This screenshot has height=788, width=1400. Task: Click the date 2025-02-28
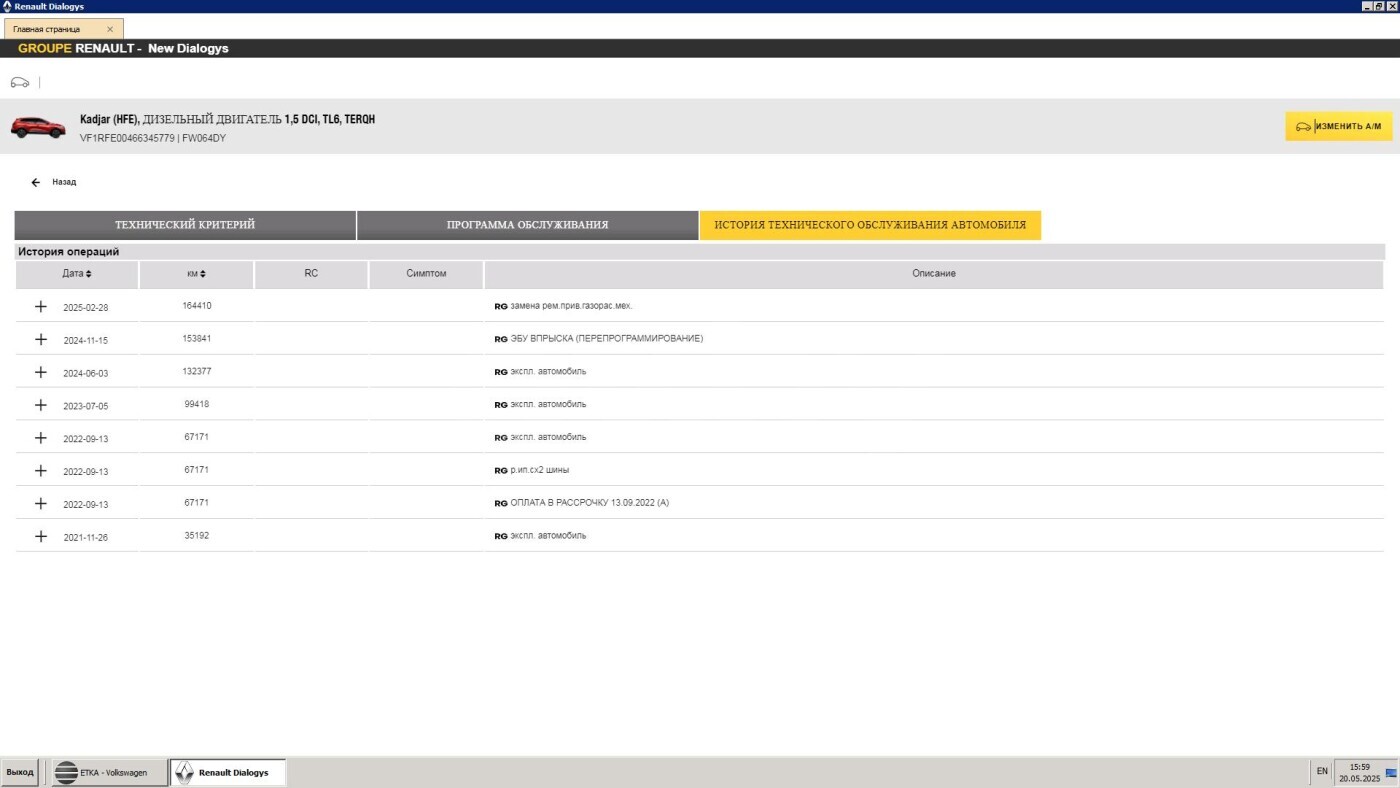tap(85, 308)
